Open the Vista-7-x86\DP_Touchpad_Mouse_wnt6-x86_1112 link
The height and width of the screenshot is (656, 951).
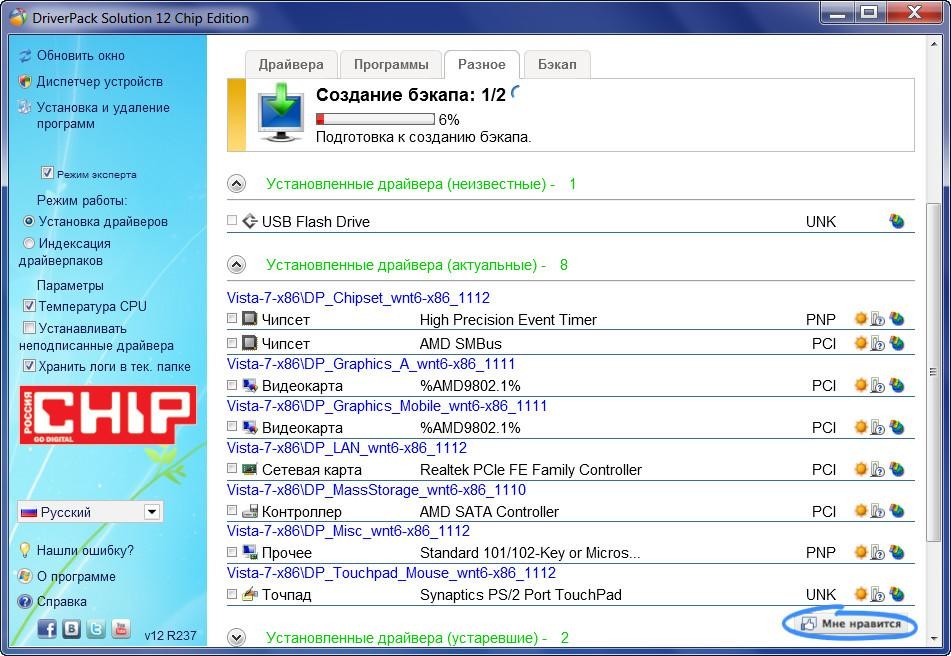tap(391, 573)
